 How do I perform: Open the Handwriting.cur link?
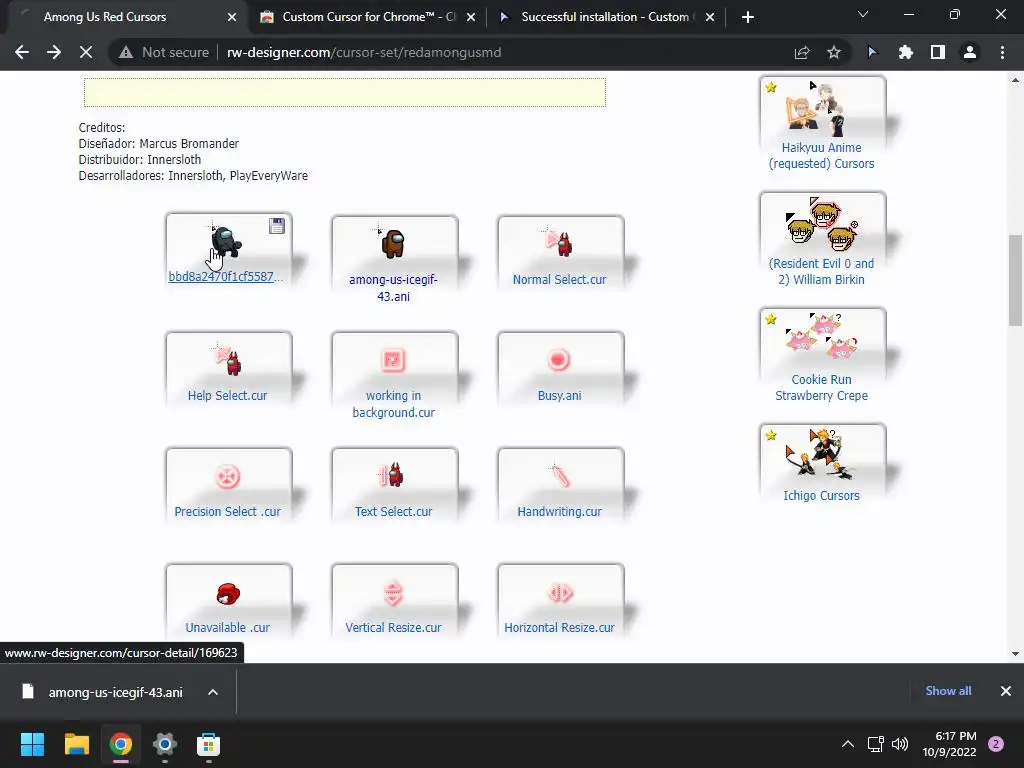pyautogui.click(x=559, y=512)
